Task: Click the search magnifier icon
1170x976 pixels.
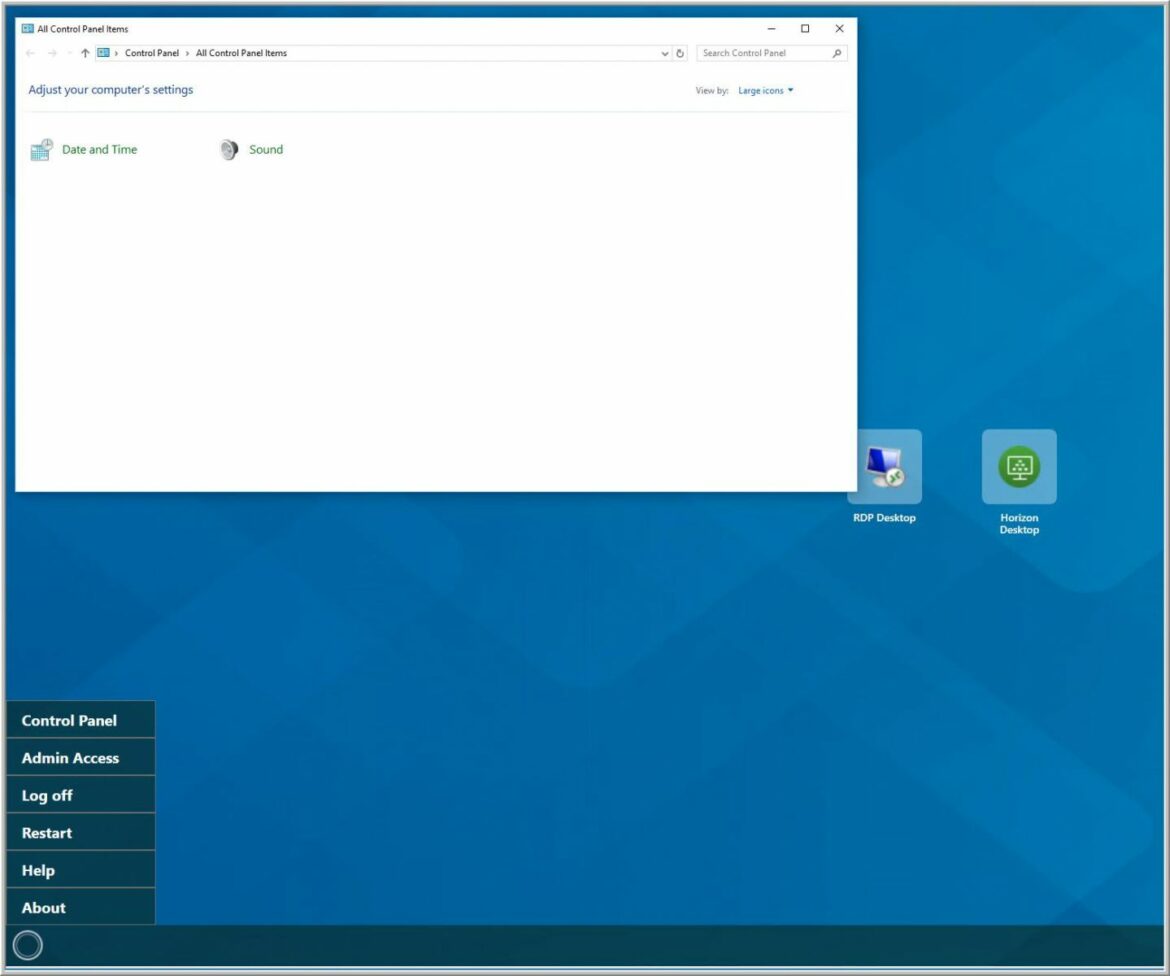Action: [836, 53]
